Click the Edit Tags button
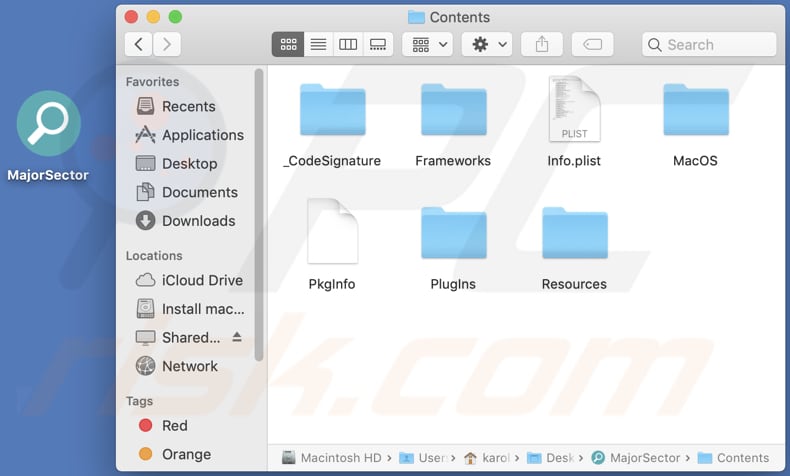 pos(592,45)
